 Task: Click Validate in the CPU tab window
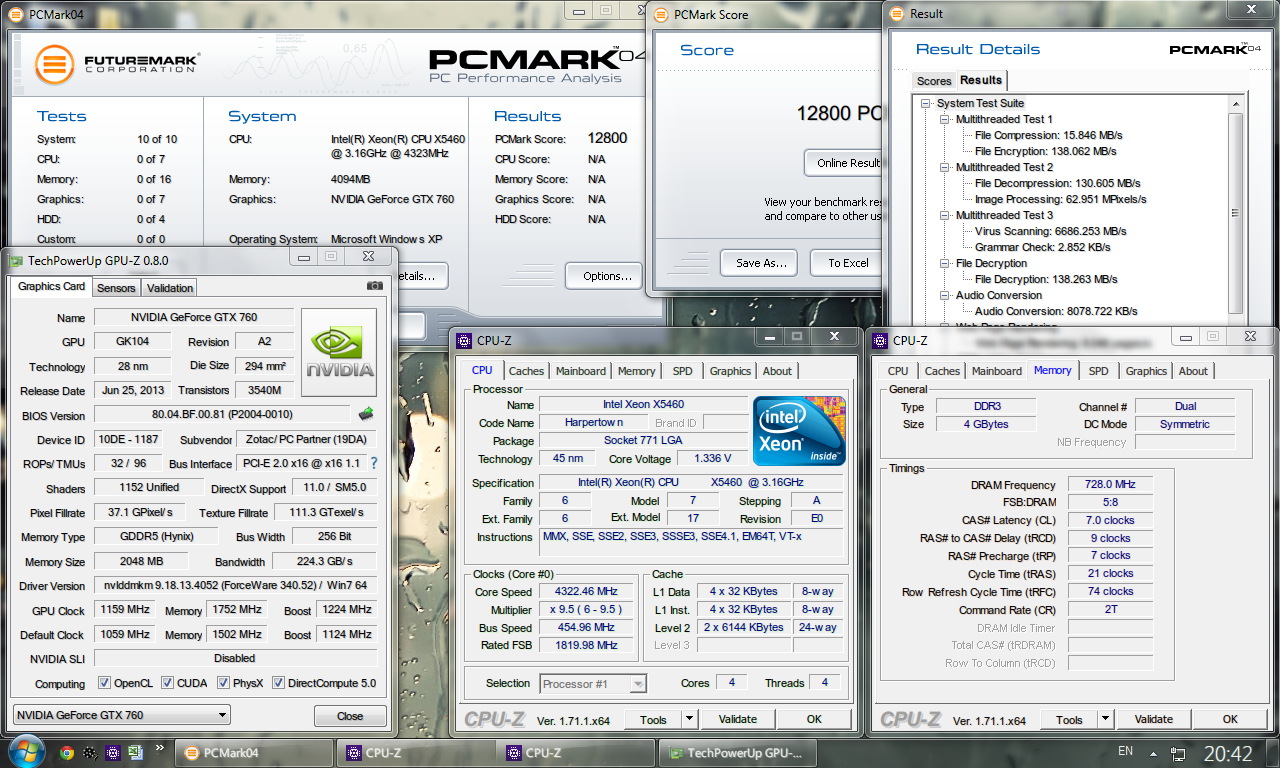coord(738,719)
